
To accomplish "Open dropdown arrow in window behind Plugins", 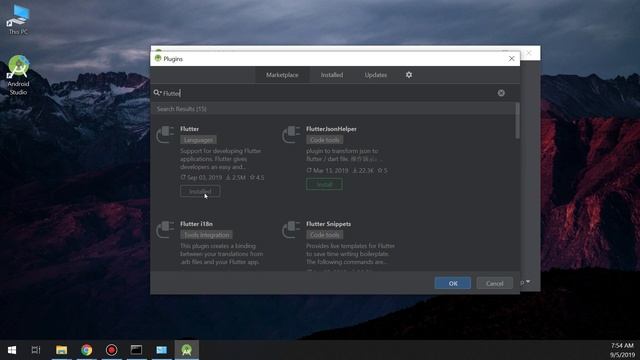I will pos(528,282).
